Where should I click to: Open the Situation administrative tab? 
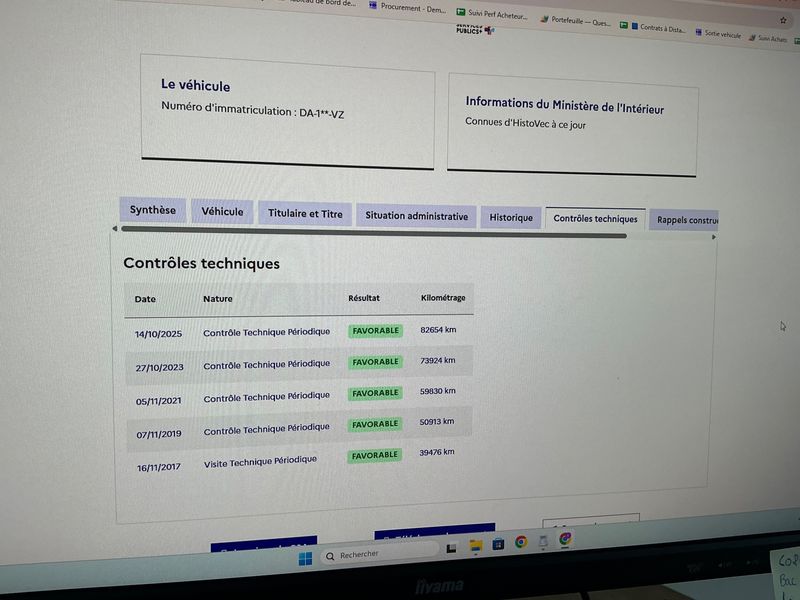(416, 216)
